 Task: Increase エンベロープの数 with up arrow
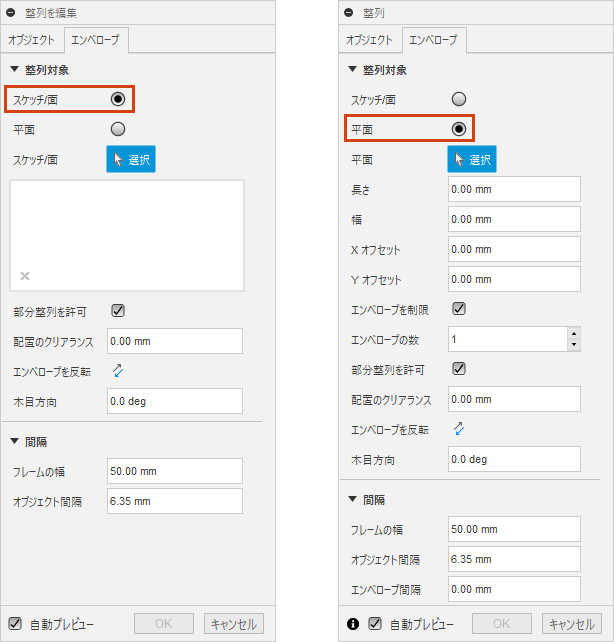[x=574, y=333]
